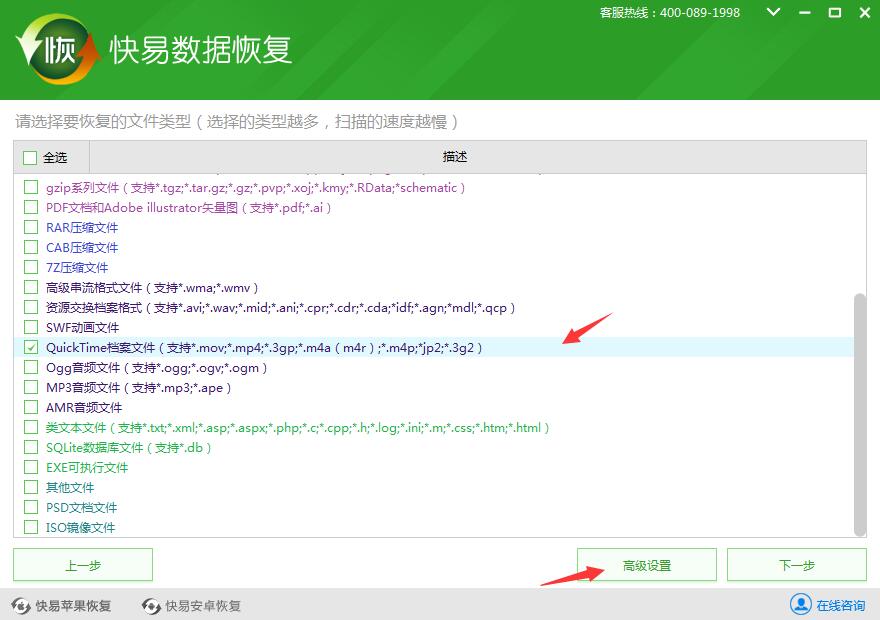Select the RAR压缩文件 row label
Viewport: 880px width, 620px height.
[x=82, y=227]
